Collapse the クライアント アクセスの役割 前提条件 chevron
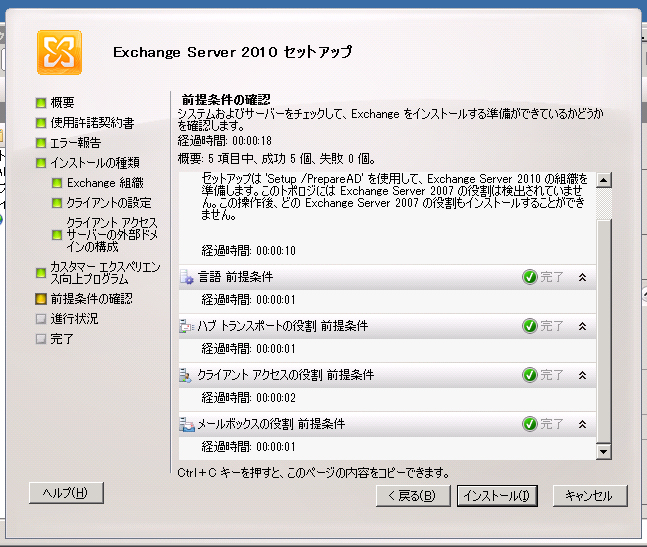The image size is (647, 547). (x=582, y=375)
